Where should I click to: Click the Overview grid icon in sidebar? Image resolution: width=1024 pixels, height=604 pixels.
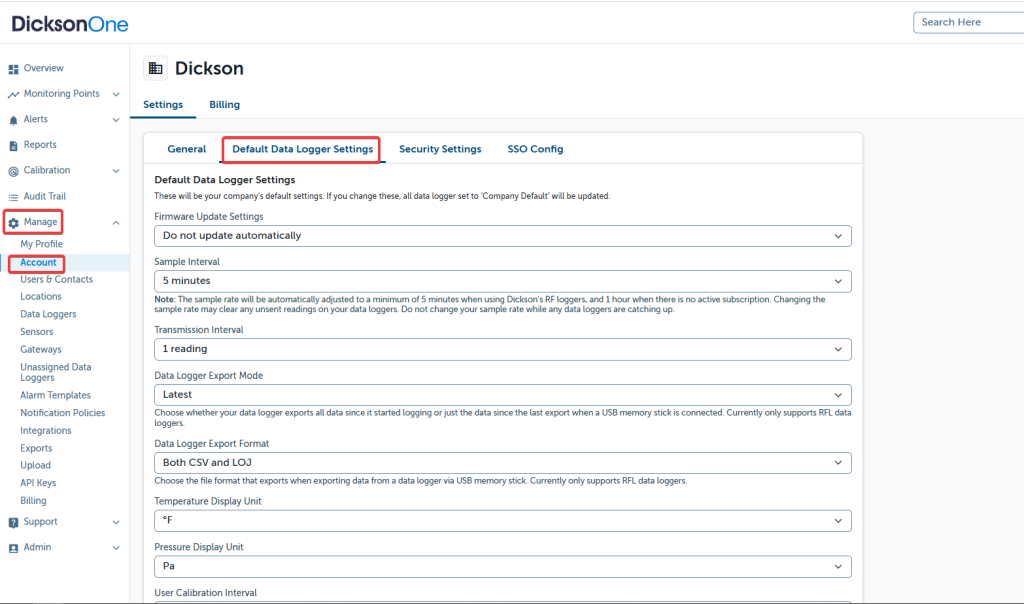(x=14, y=69)
